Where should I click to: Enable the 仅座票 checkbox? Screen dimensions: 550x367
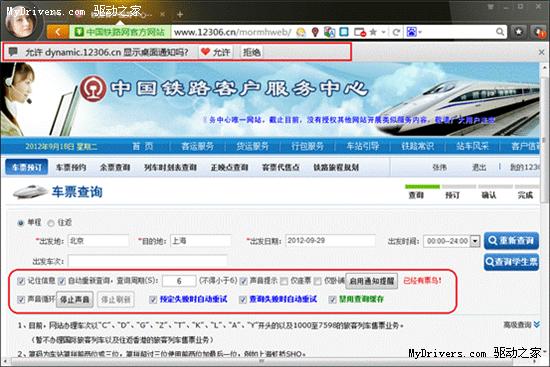coord(284,281)
